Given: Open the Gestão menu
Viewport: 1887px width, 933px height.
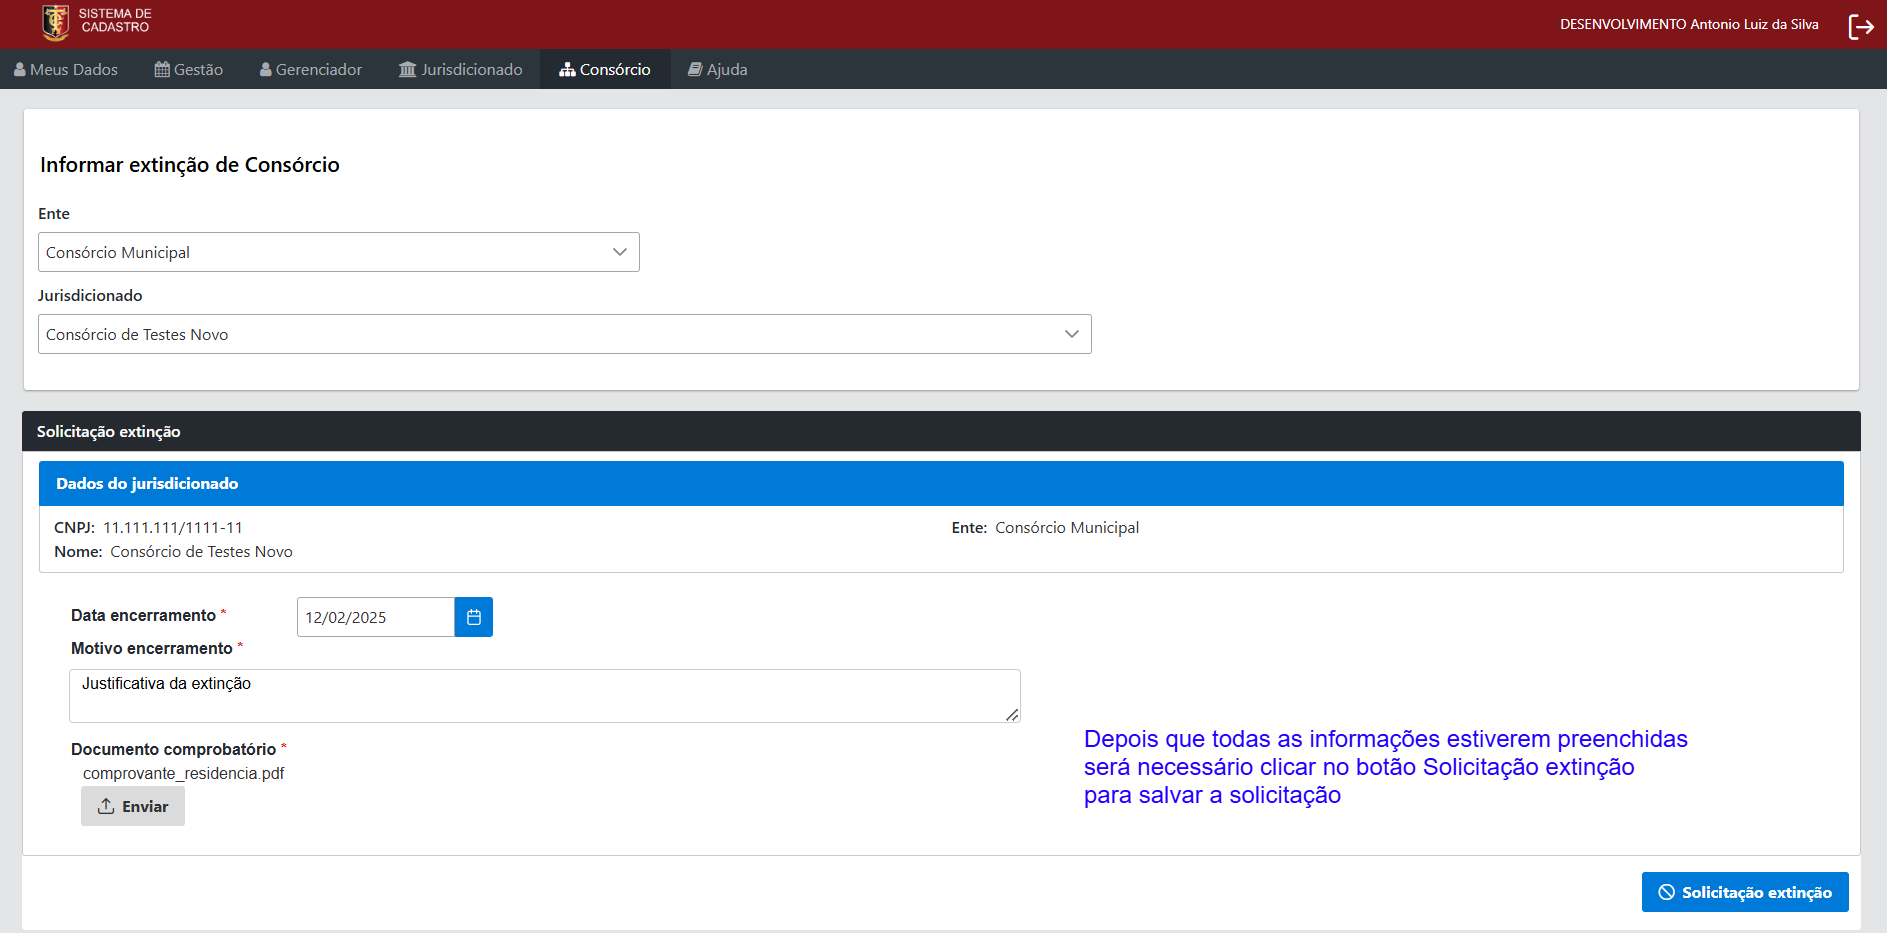Looking at the screenshot, I should pos(189,69).
